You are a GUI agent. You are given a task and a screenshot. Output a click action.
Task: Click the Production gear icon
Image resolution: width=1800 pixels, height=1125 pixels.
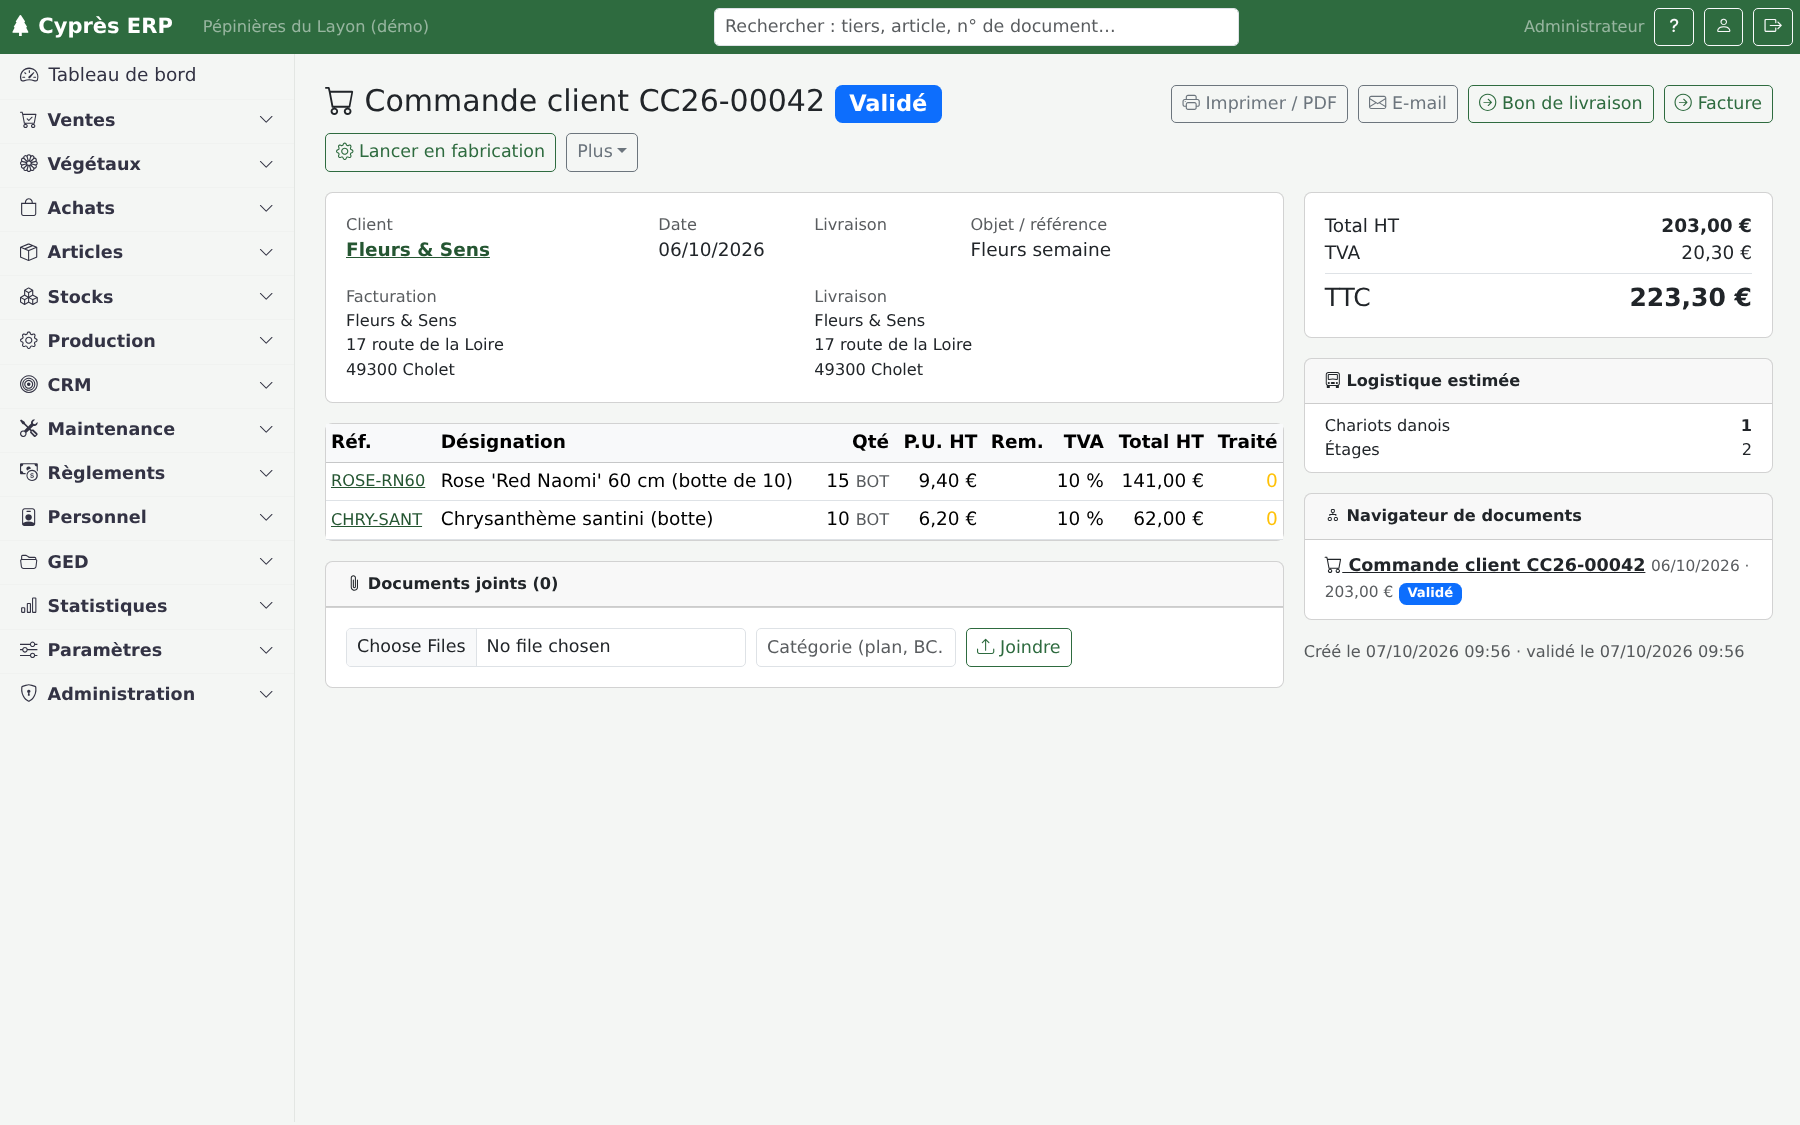tap(29, 341)
